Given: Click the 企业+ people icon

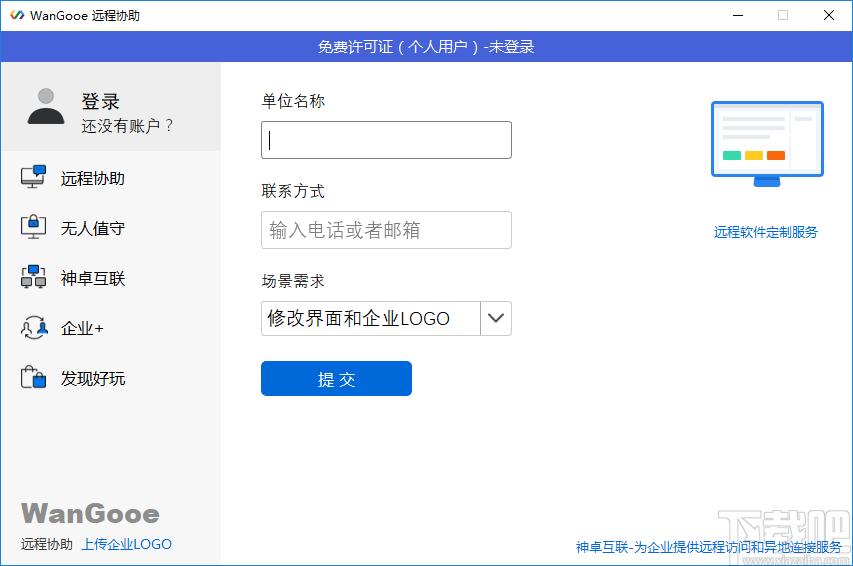Looking at the screenshot, I should pos(33,327).
